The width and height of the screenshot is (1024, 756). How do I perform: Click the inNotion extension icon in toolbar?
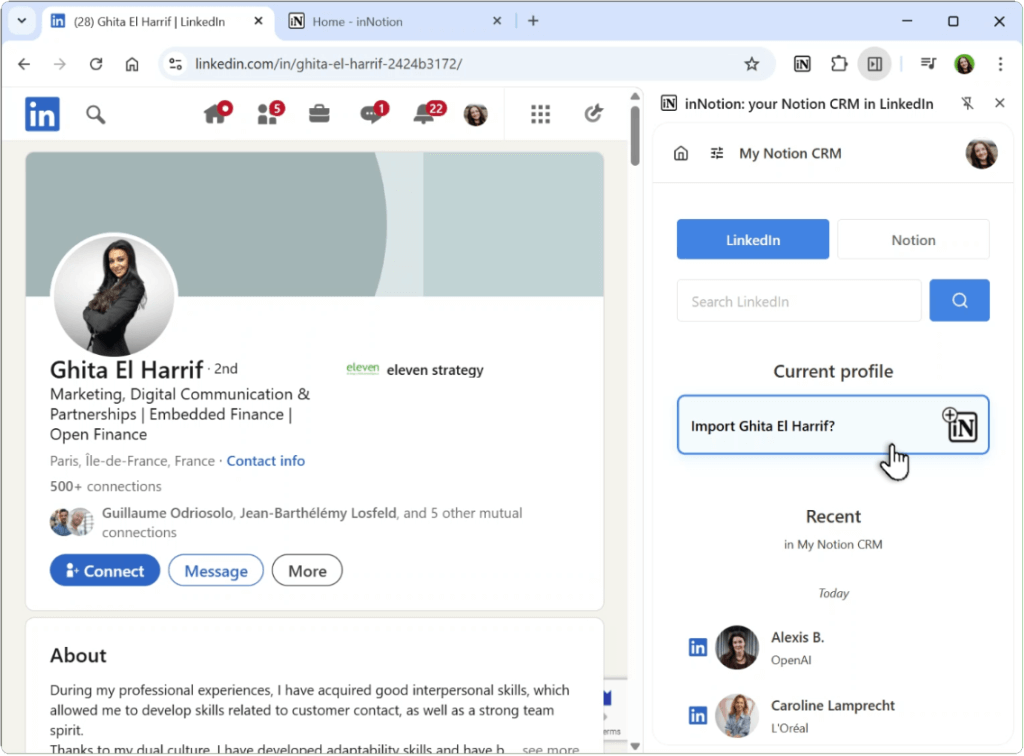pyautogui.click(x=802, y=64)
